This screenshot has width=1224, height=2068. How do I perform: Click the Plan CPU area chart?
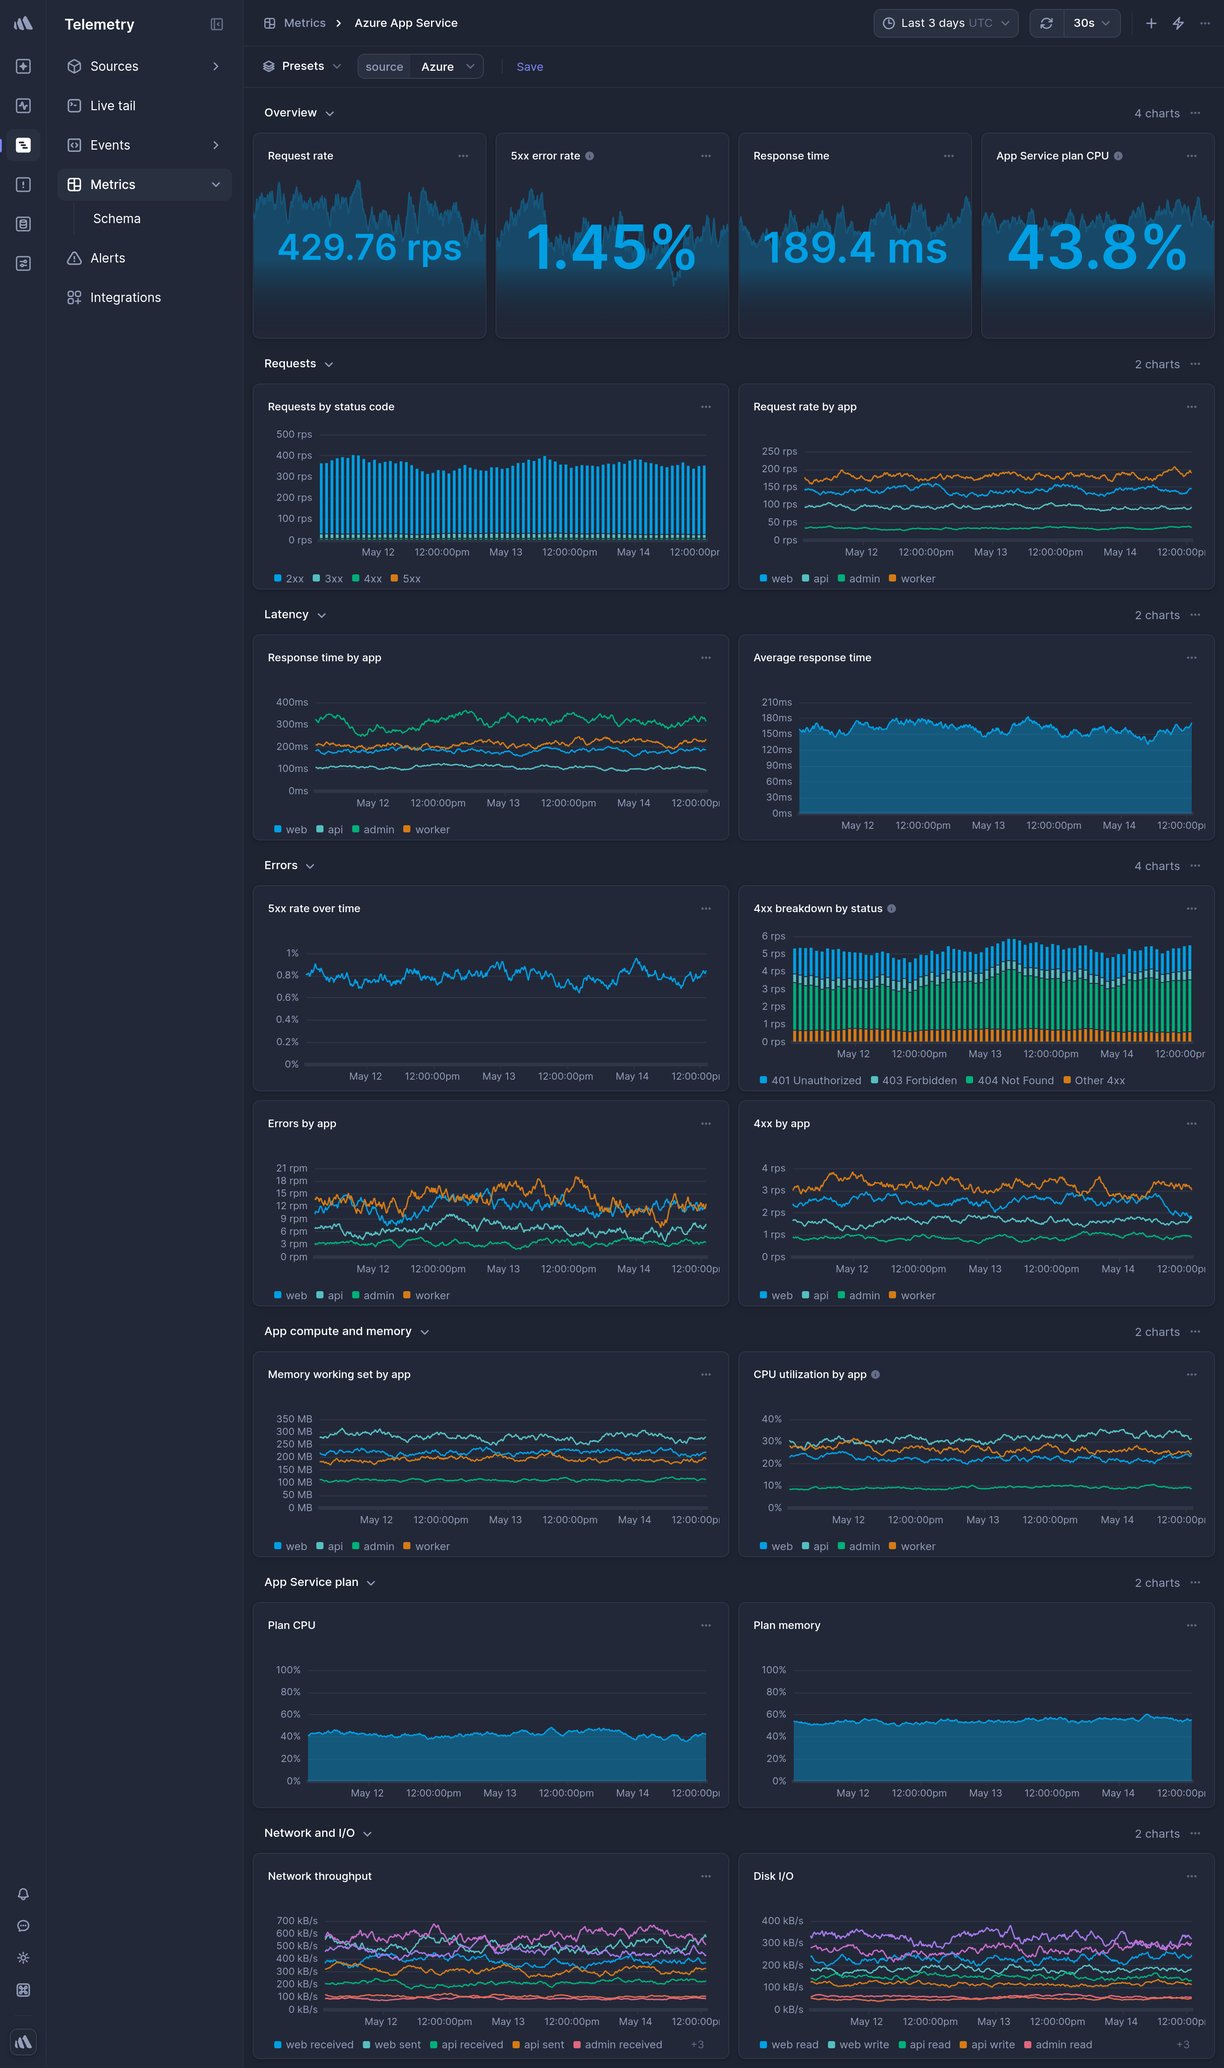[507, 1756]
